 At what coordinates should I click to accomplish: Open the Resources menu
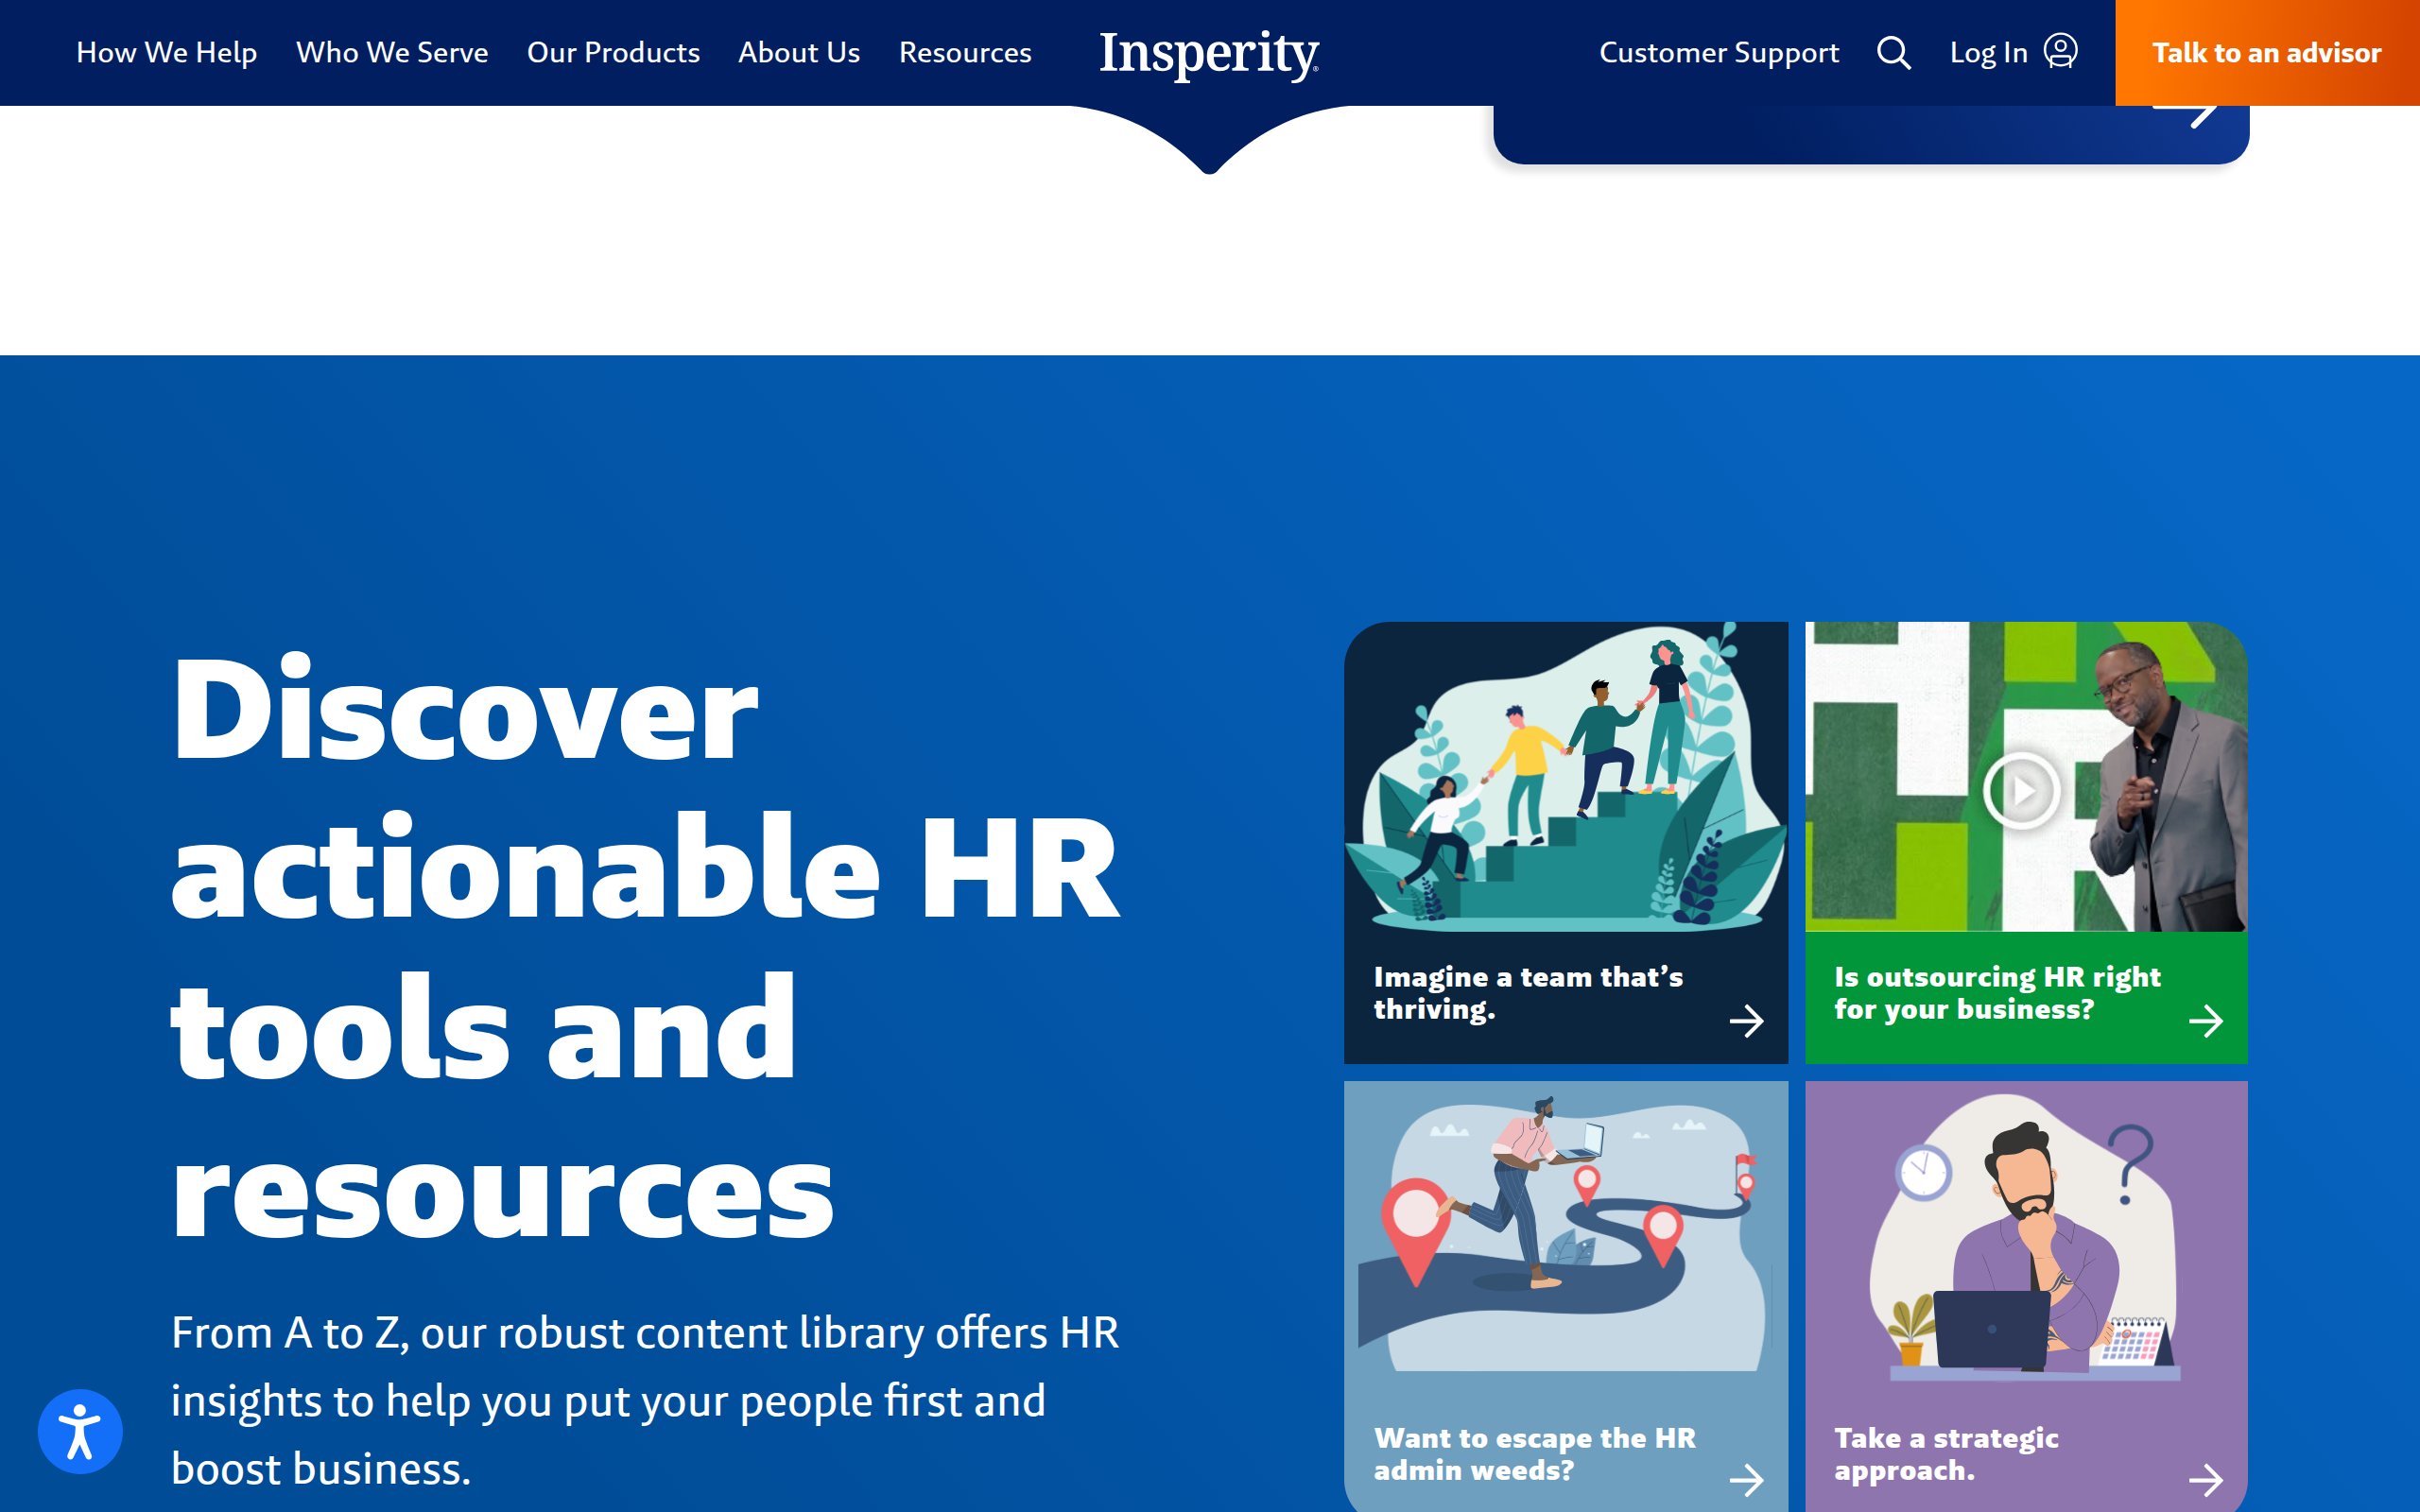coord(965,52)
